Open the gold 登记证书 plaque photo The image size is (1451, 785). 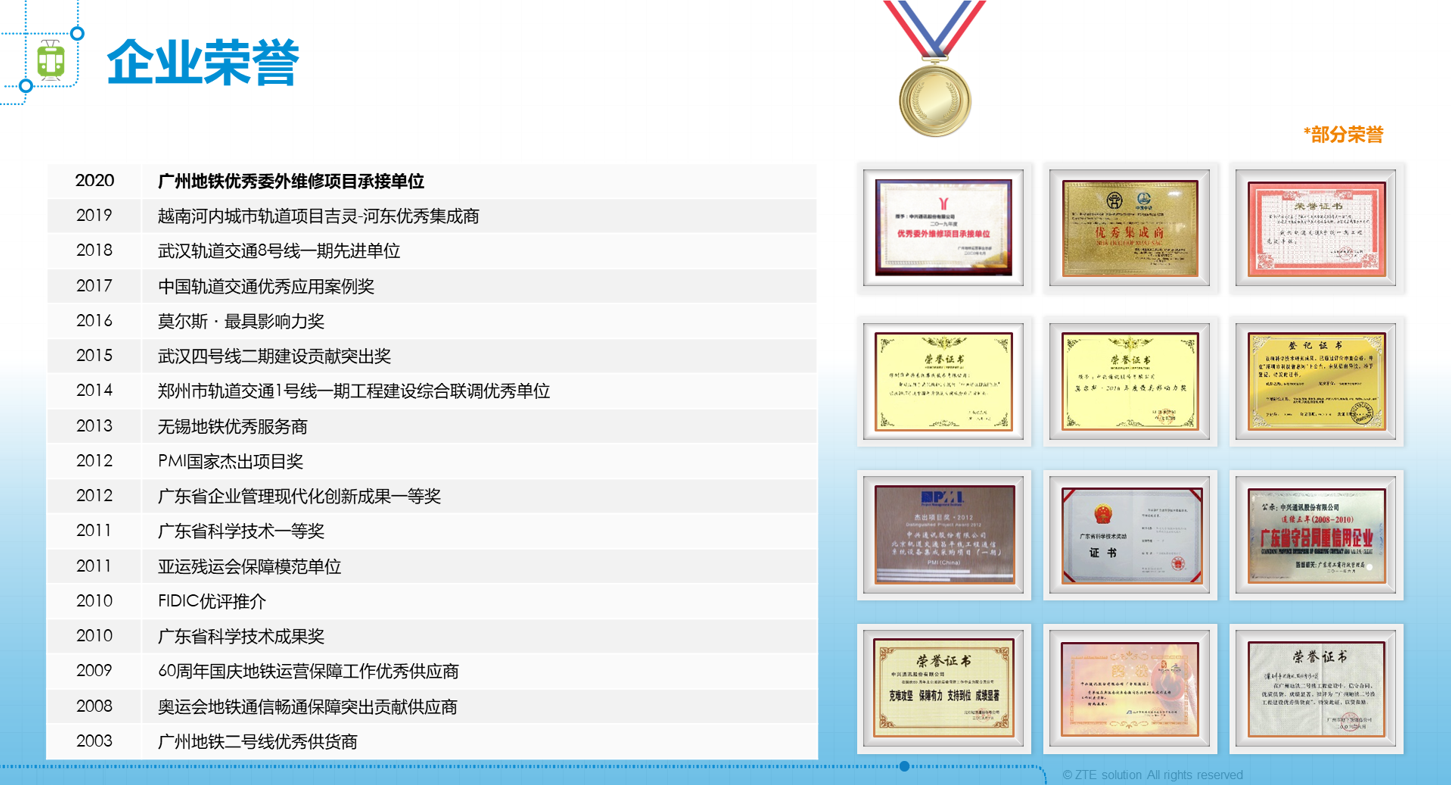pyautogui.click(x=1316, y=382)
